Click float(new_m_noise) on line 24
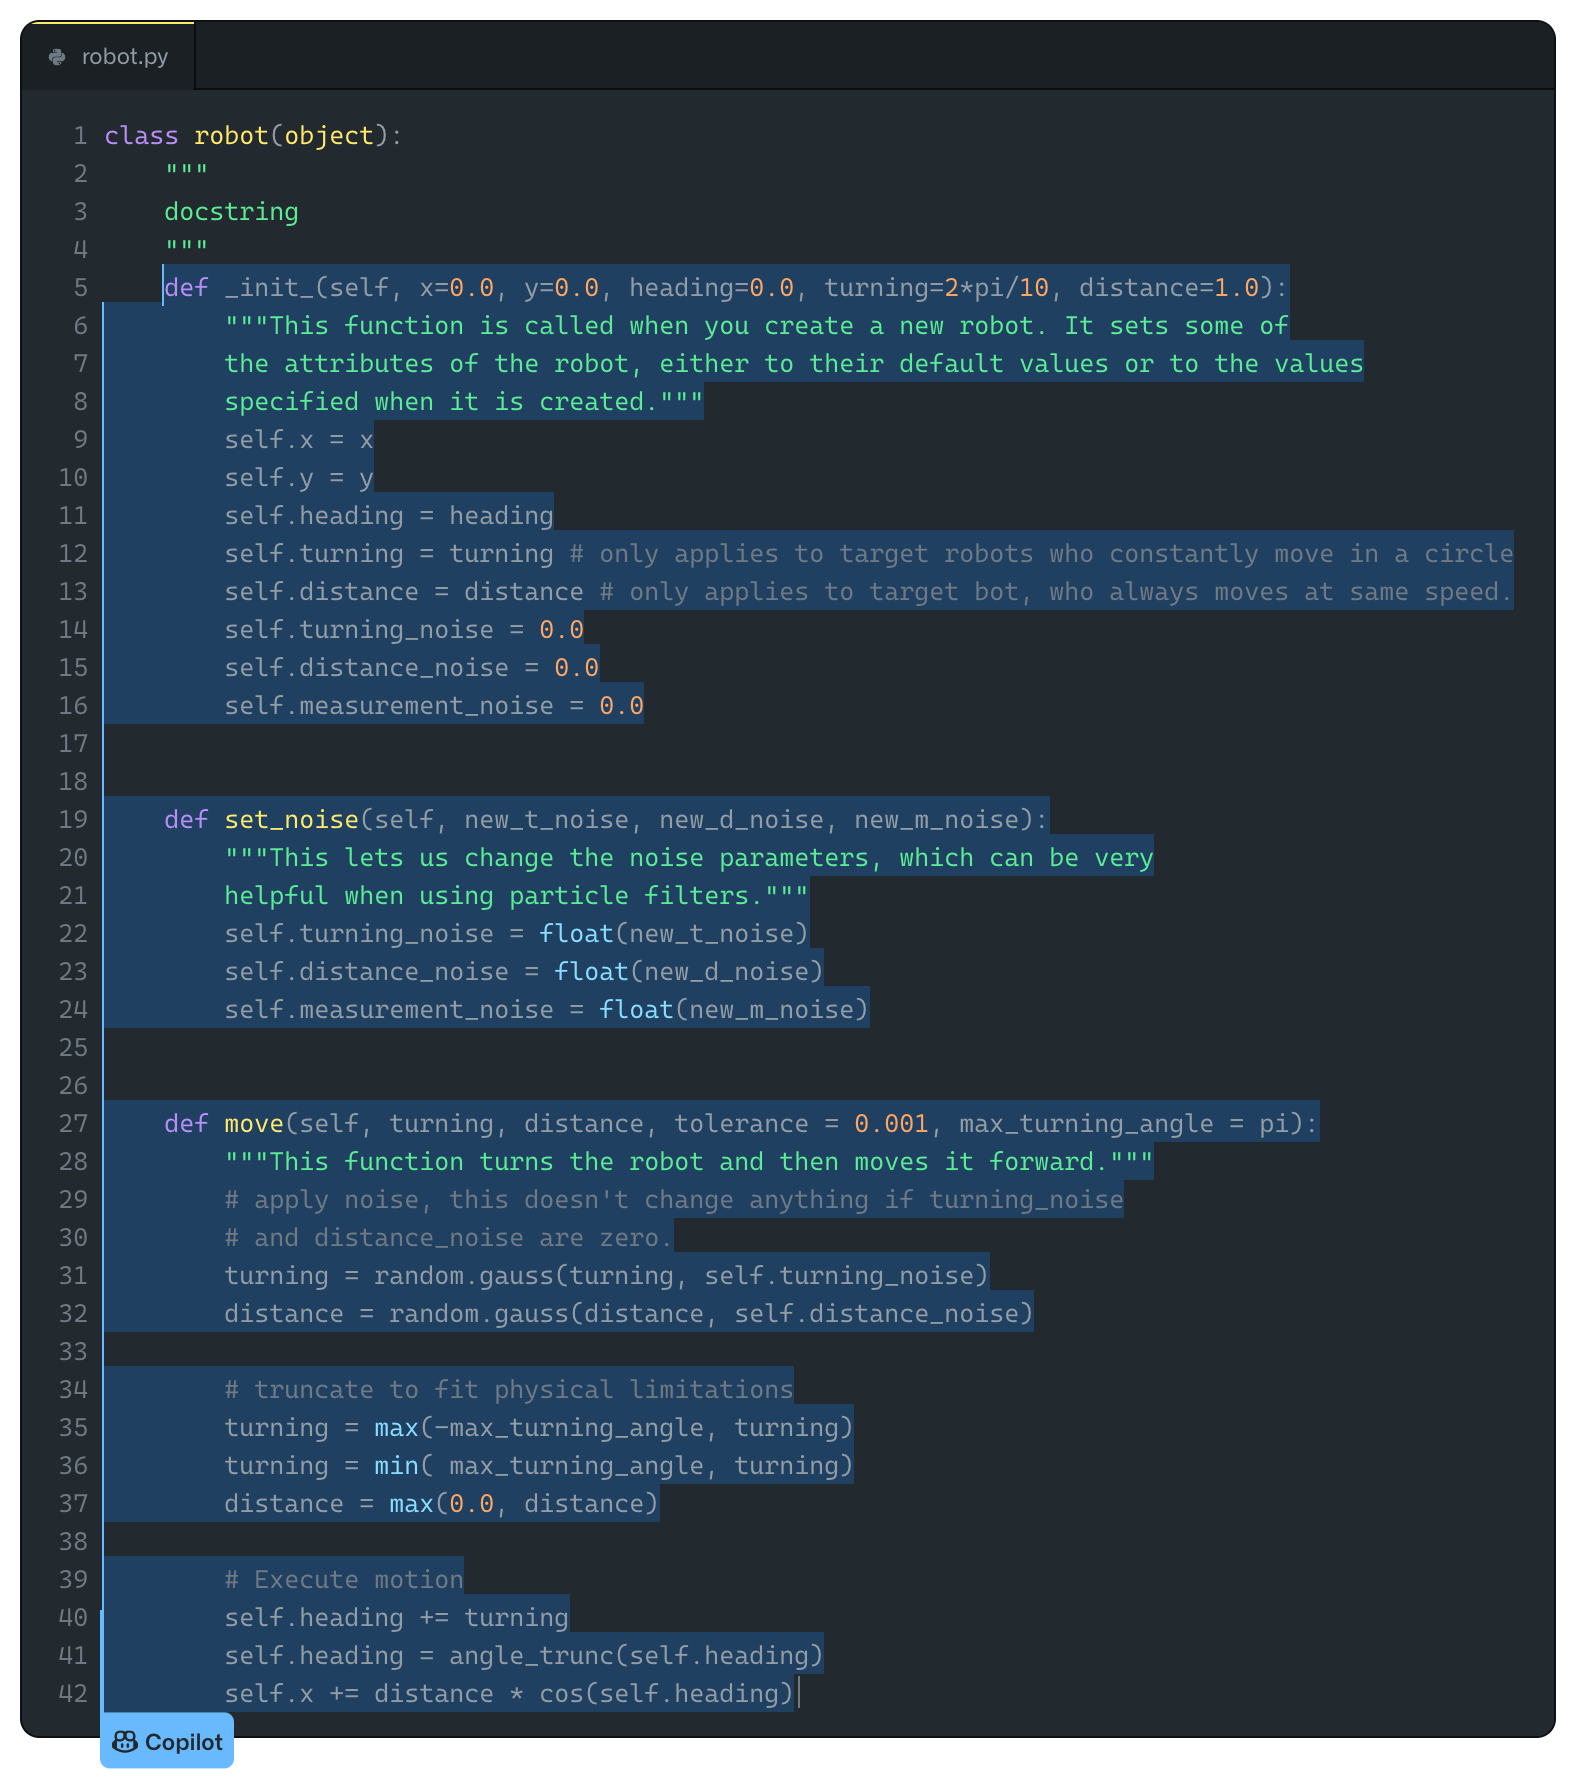1584x1784 pixels. (733, 1010)
